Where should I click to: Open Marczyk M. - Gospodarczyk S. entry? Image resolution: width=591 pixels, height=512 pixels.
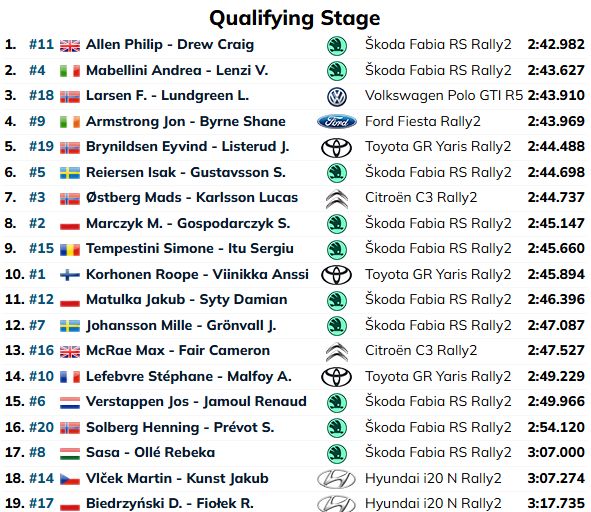[x=188, y=224]
